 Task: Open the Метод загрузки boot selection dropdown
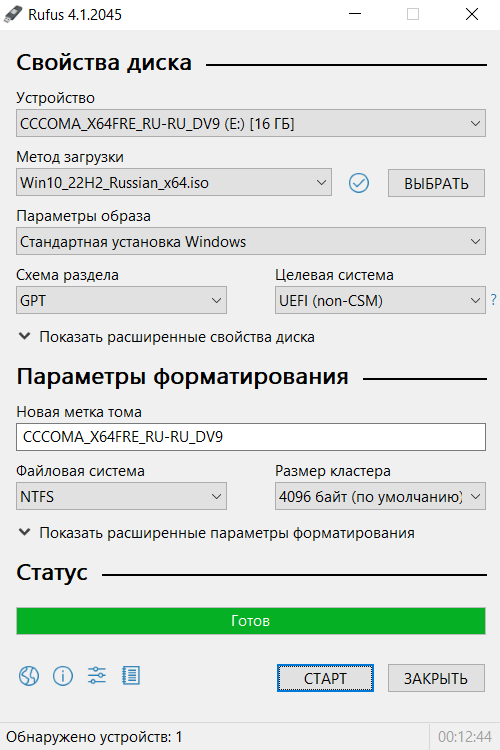point(174,182)
